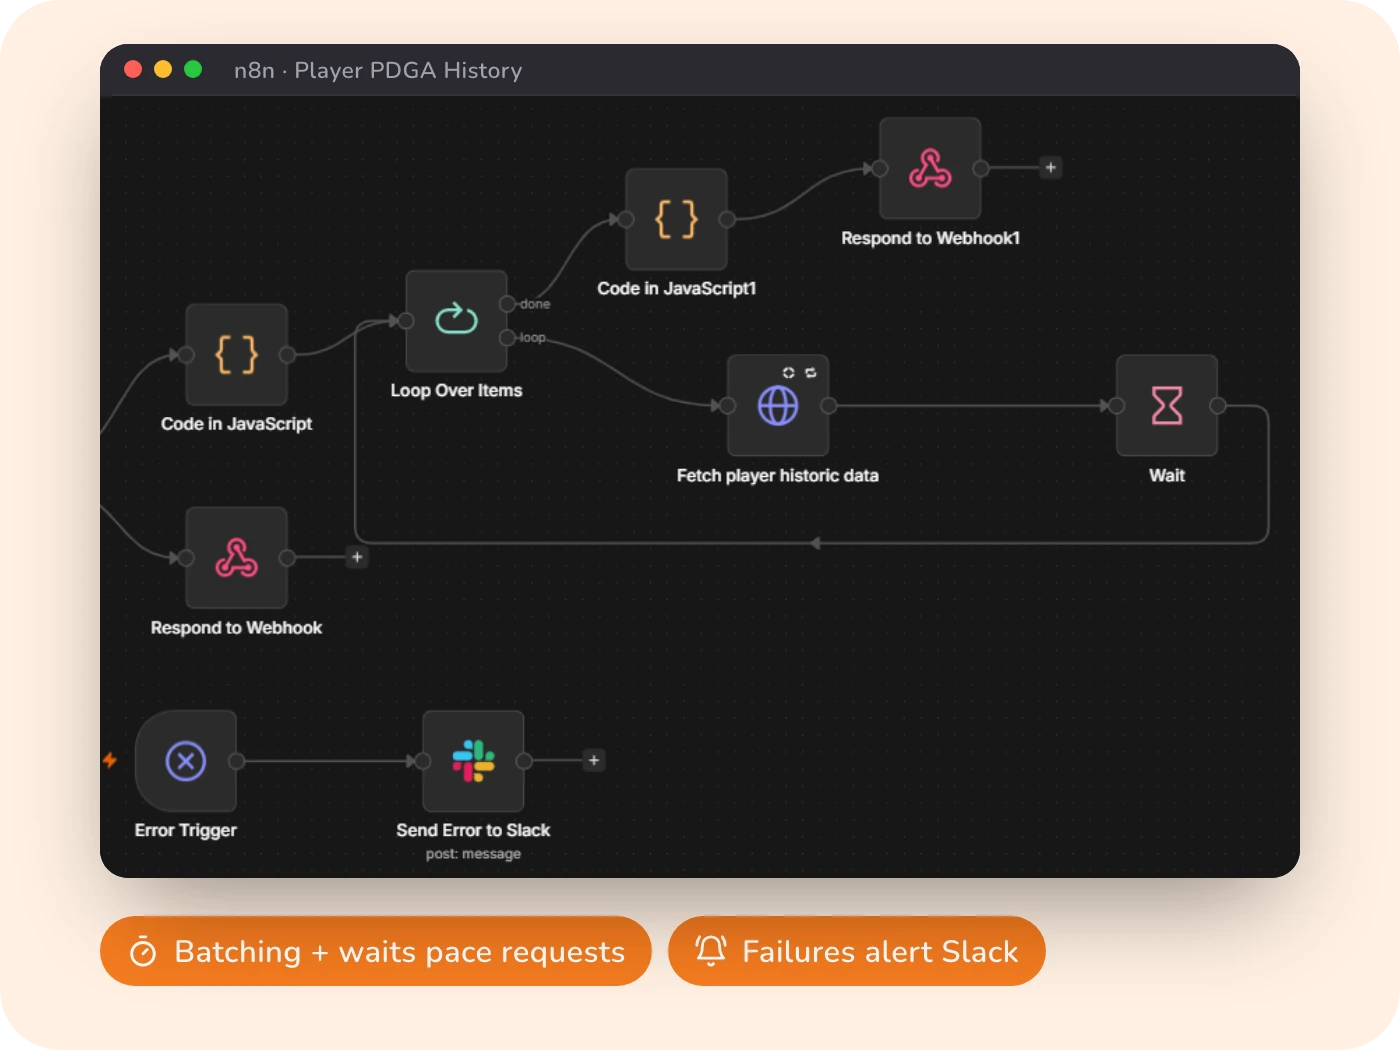The image size is (1400, 1050).
Task: Add a node after Send Error to Slack
Action: (594, 761)
